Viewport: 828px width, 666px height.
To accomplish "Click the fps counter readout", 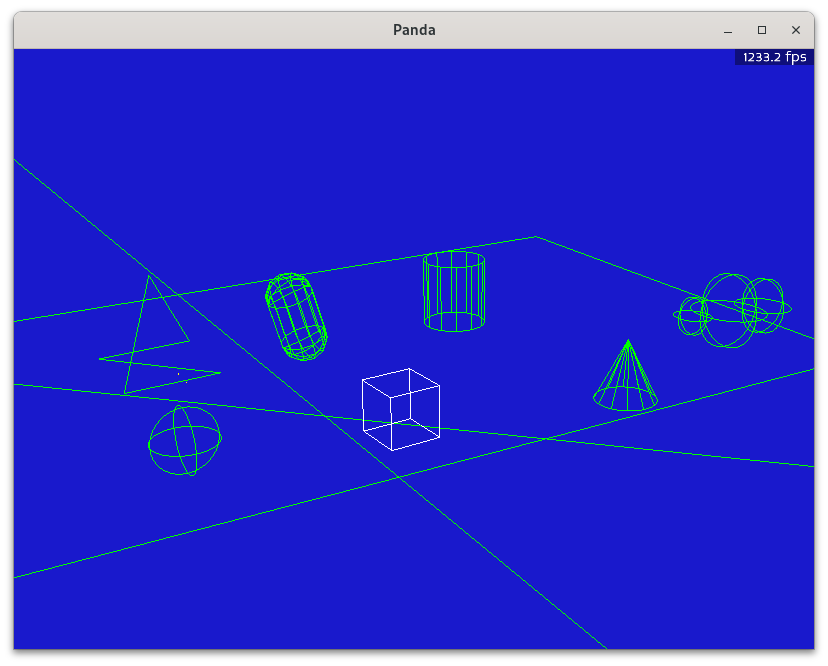I will pos(774,57).
